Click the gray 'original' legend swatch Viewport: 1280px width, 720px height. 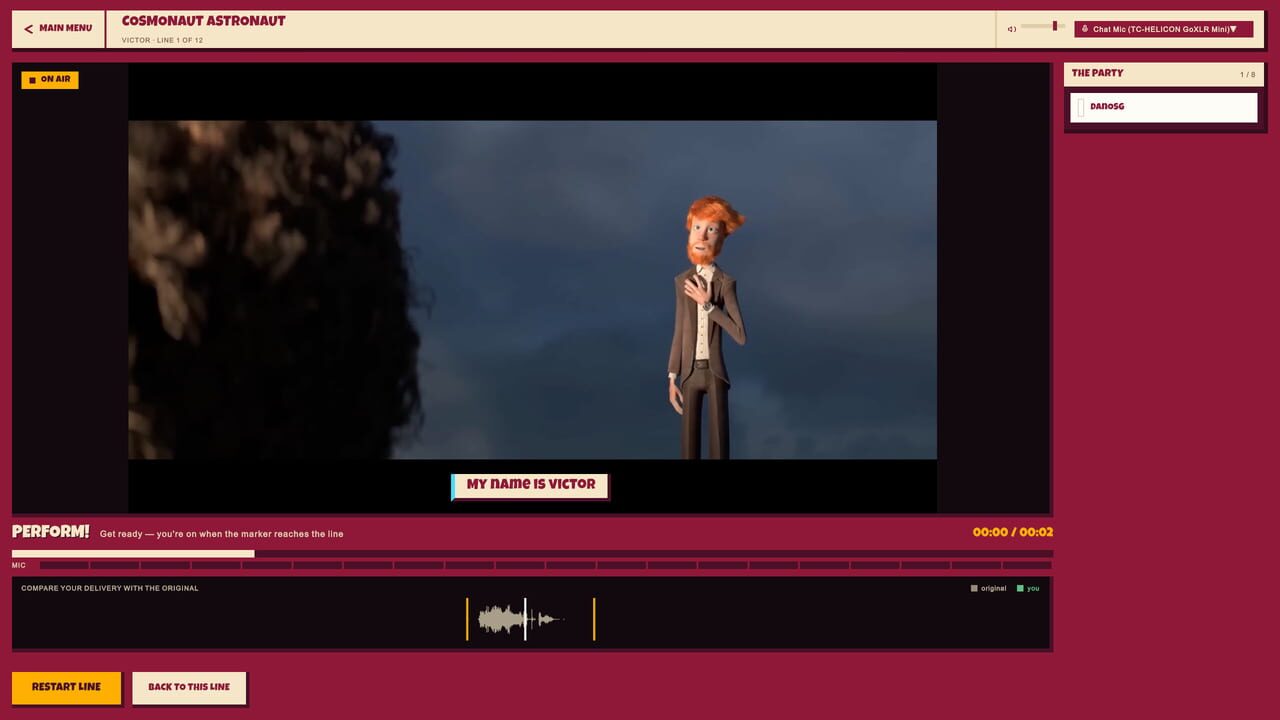974,588
